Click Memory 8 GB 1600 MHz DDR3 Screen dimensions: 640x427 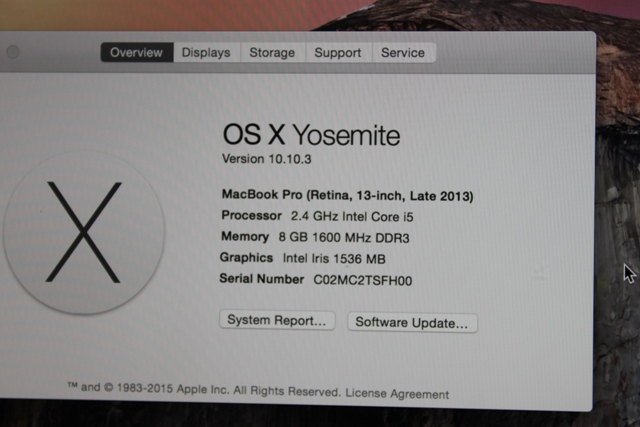click(x=315, y=237)
